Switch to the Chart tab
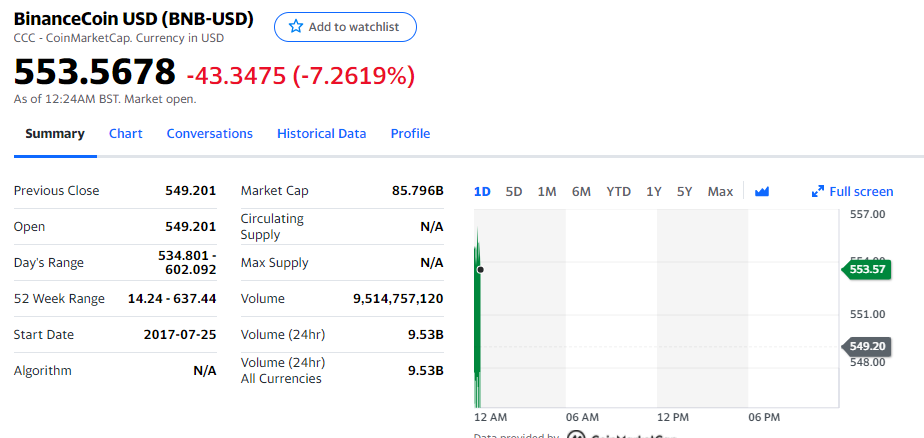Screen dimensions: 924x438 point(126,134)
